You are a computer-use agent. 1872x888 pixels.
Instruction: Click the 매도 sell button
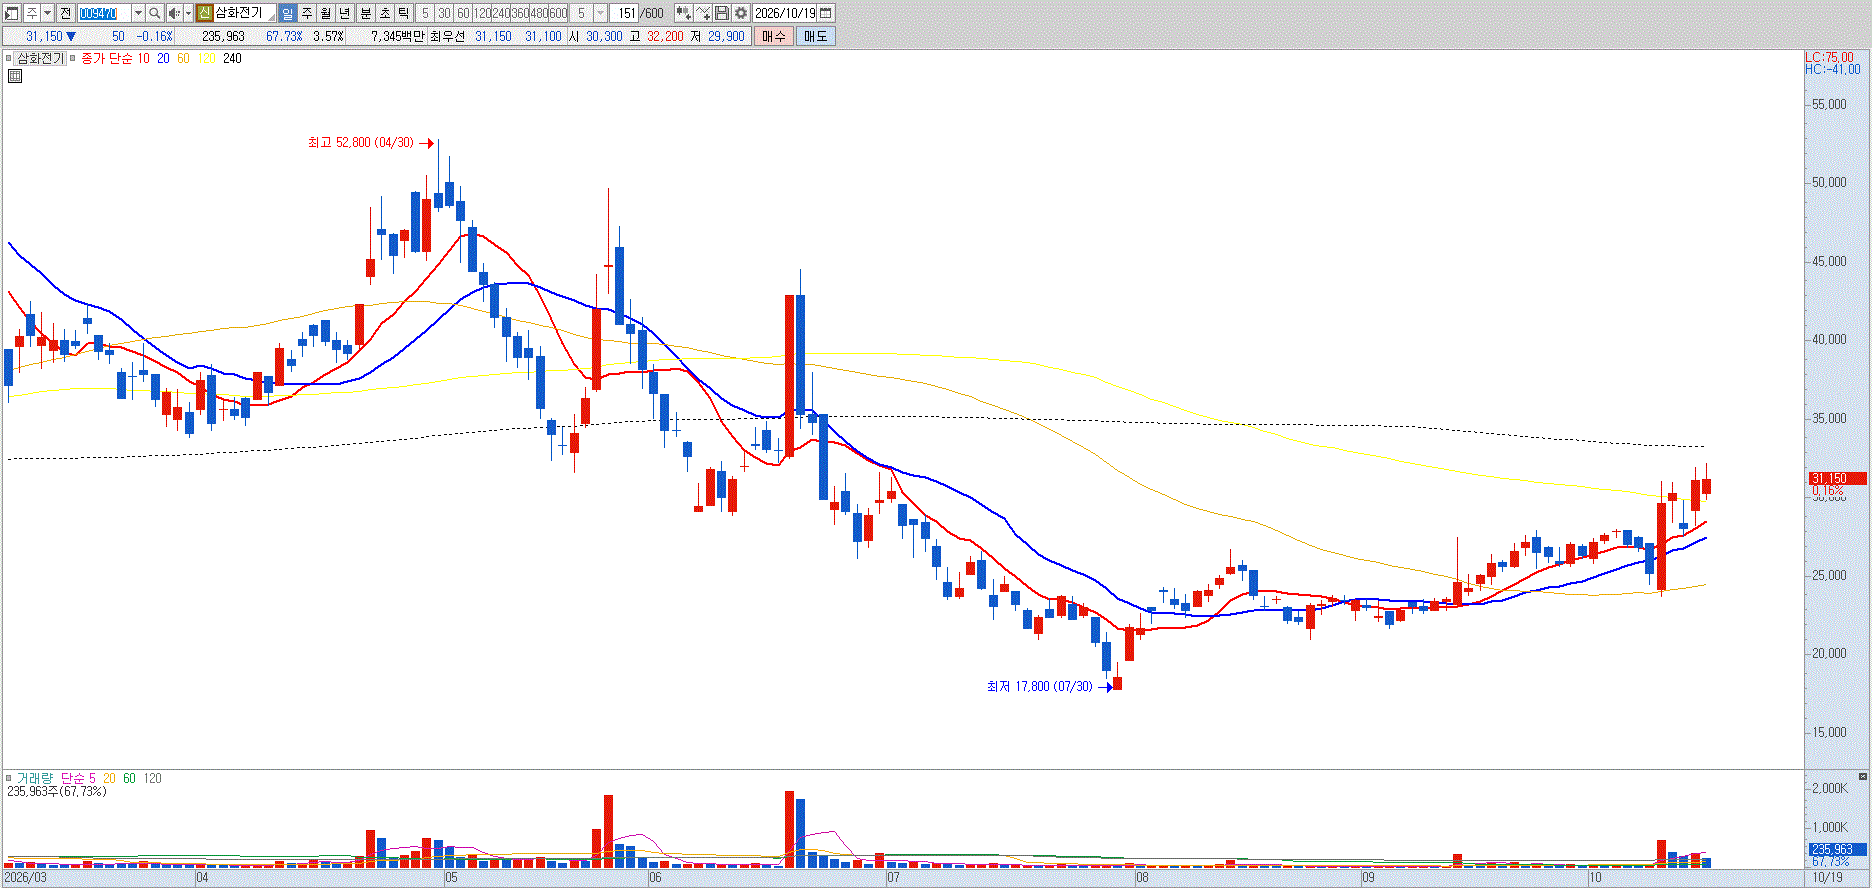(815, 36)
